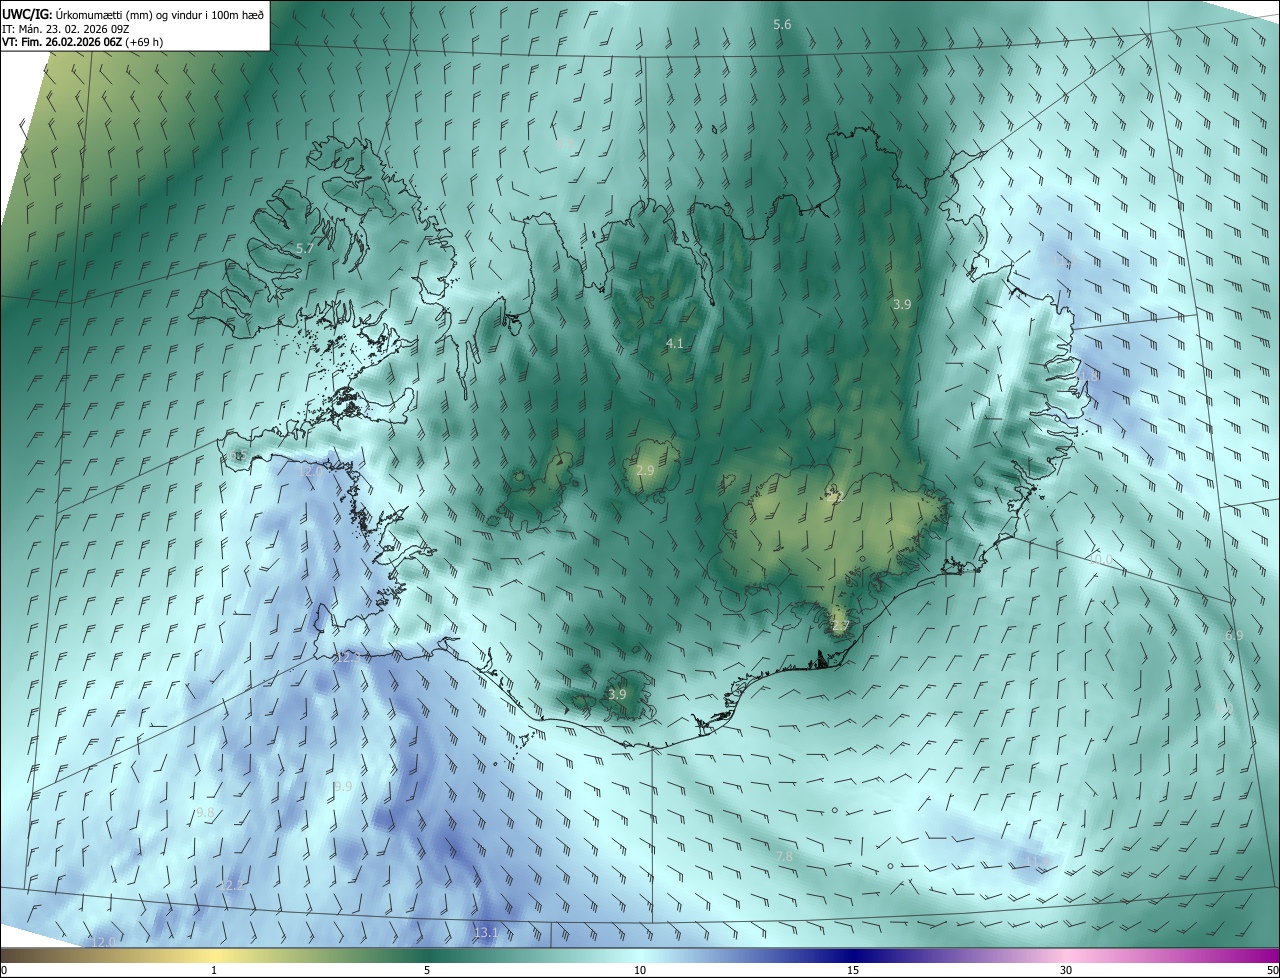Click the 9.8 value over the sea
This screenshot has height=978, width=1280.
click(205, 812)
